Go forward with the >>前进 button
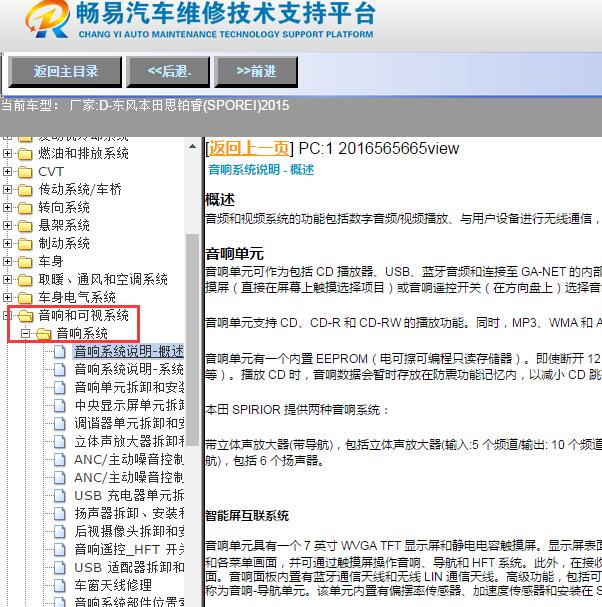 click(256, 72)
